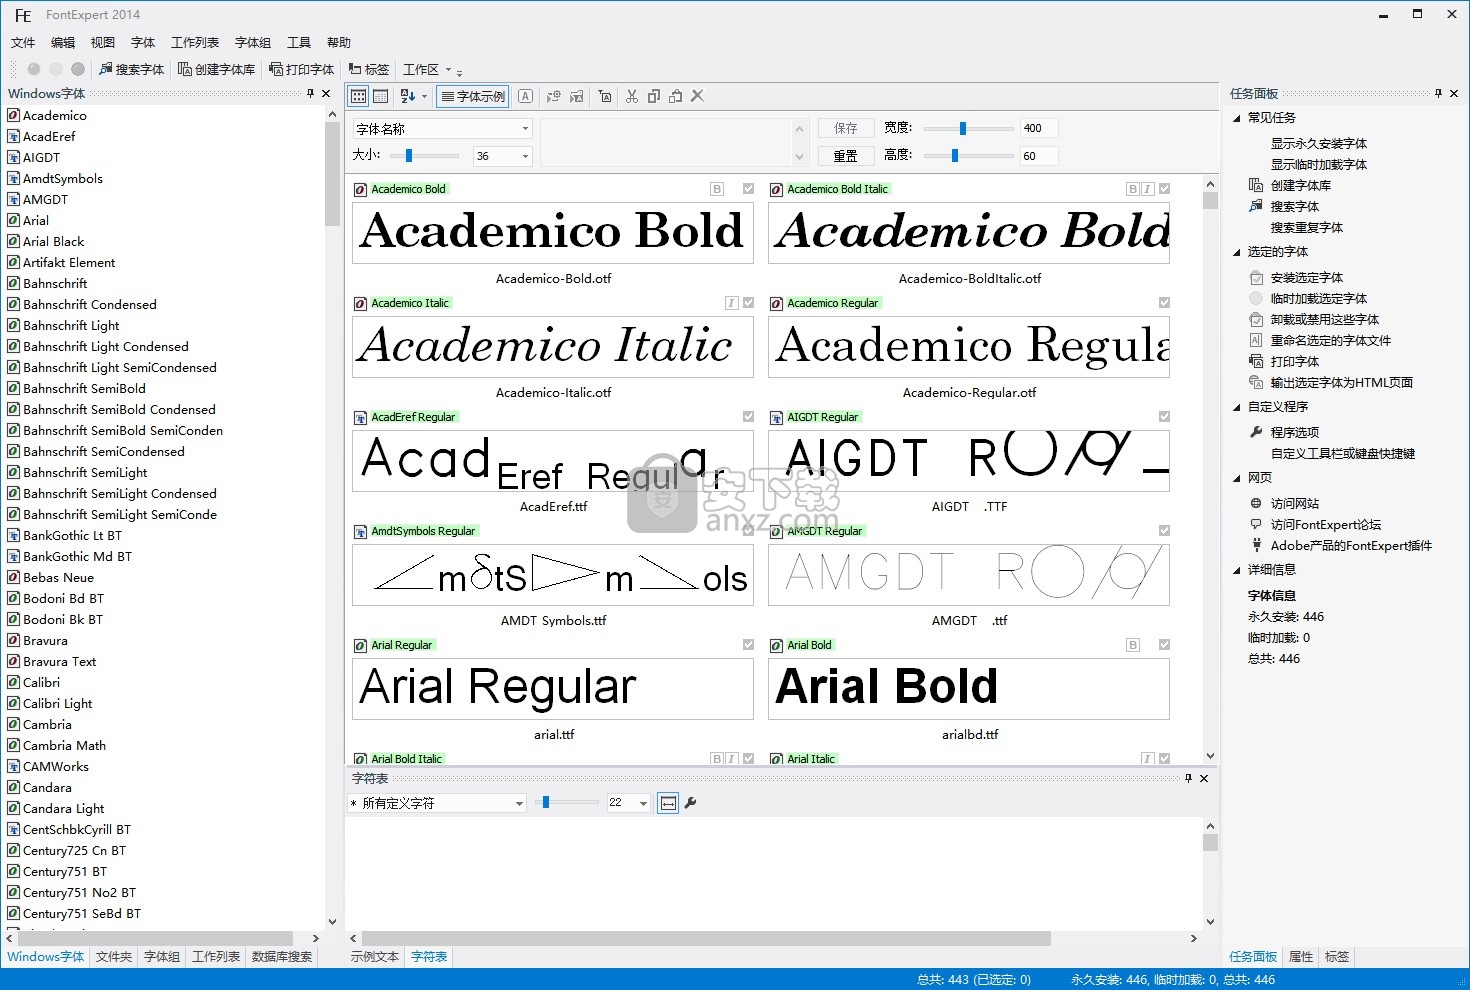Toggle the fit-width icon in 字符表 panel
The width and height of the screenshot is (1470, 990).
(668, 802)
